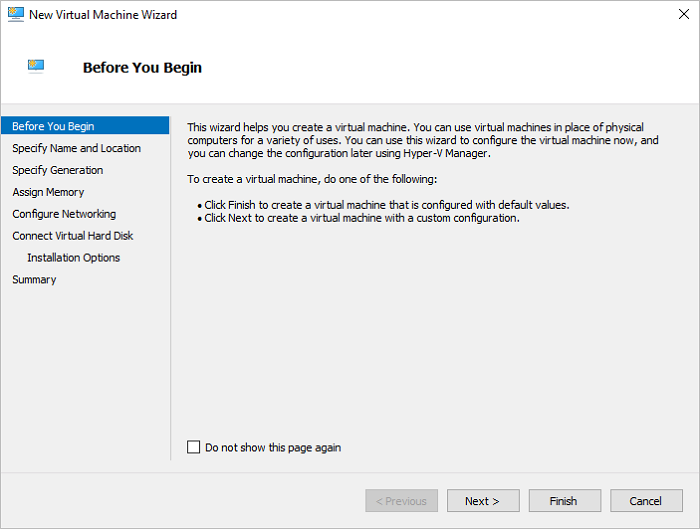700x529 pixels.
Task: Click the bullet about custom configuration
Action: 361,218
